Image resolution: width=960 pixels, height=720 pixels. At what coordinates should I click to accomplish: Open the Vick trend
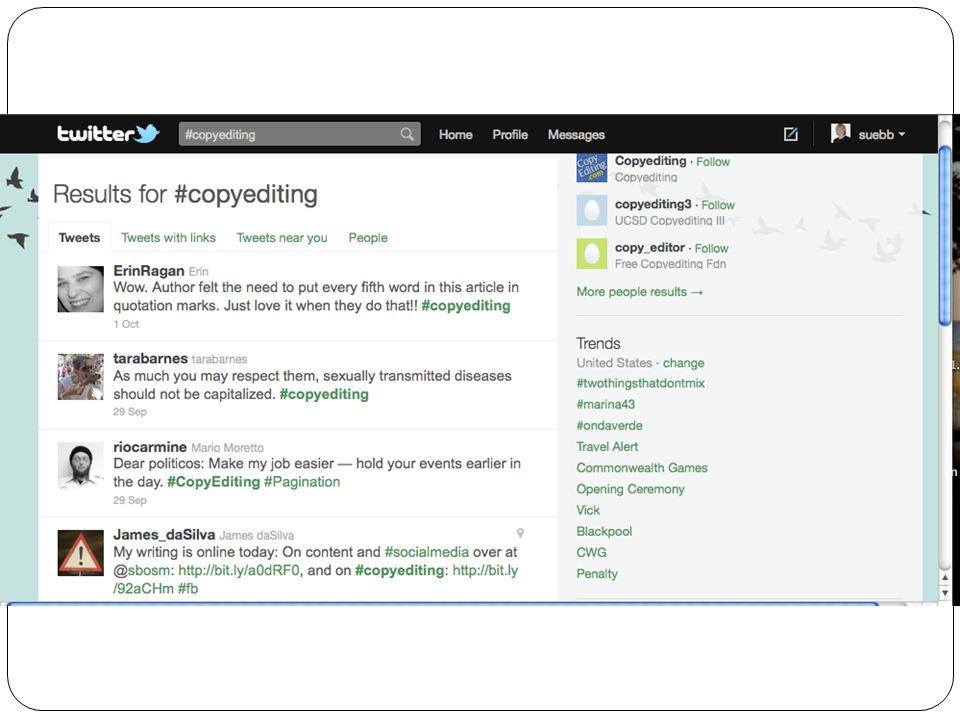pyautogui.click(x=588, y=510)
